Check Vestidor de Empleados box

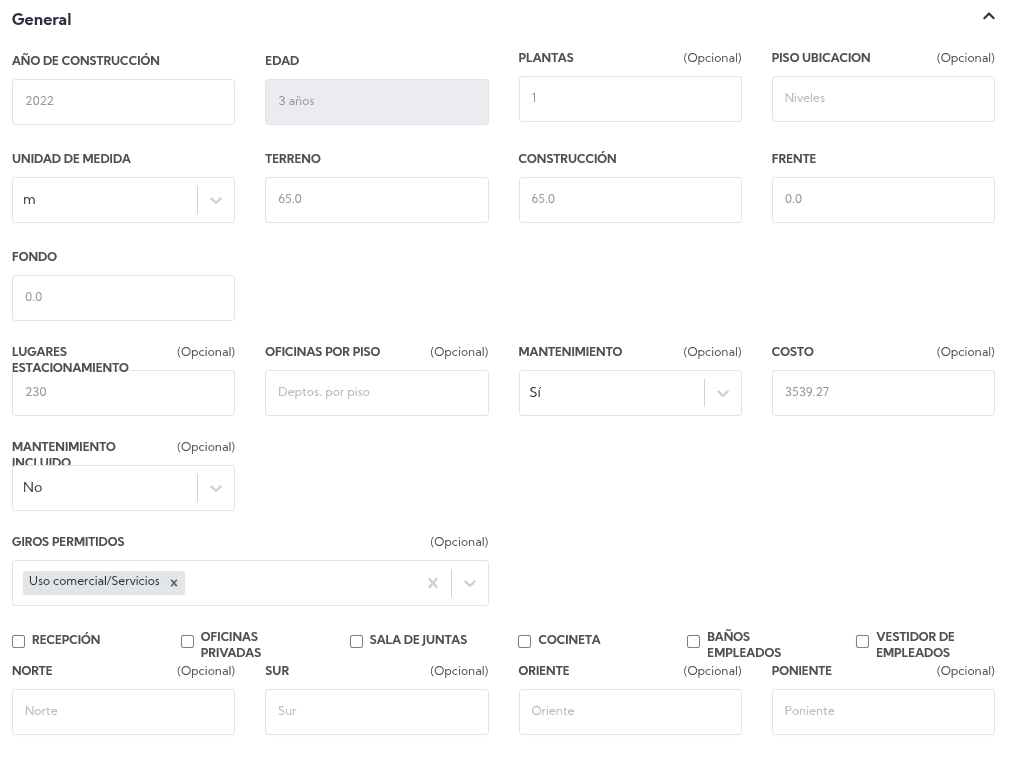(862, 641)
